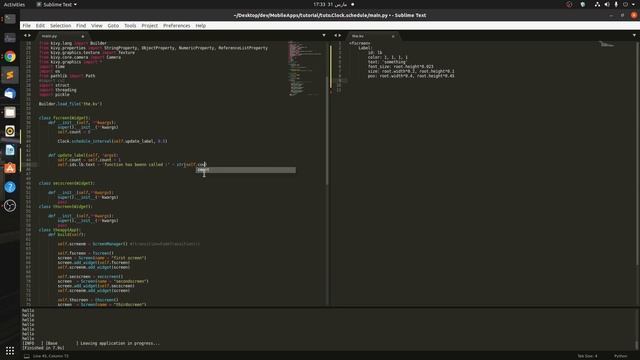Image resolution: width=640 pixels, height=360 pixels.
Task: Select the autocomplete suggestion under the cursor
Action: [x=246, y=170]
